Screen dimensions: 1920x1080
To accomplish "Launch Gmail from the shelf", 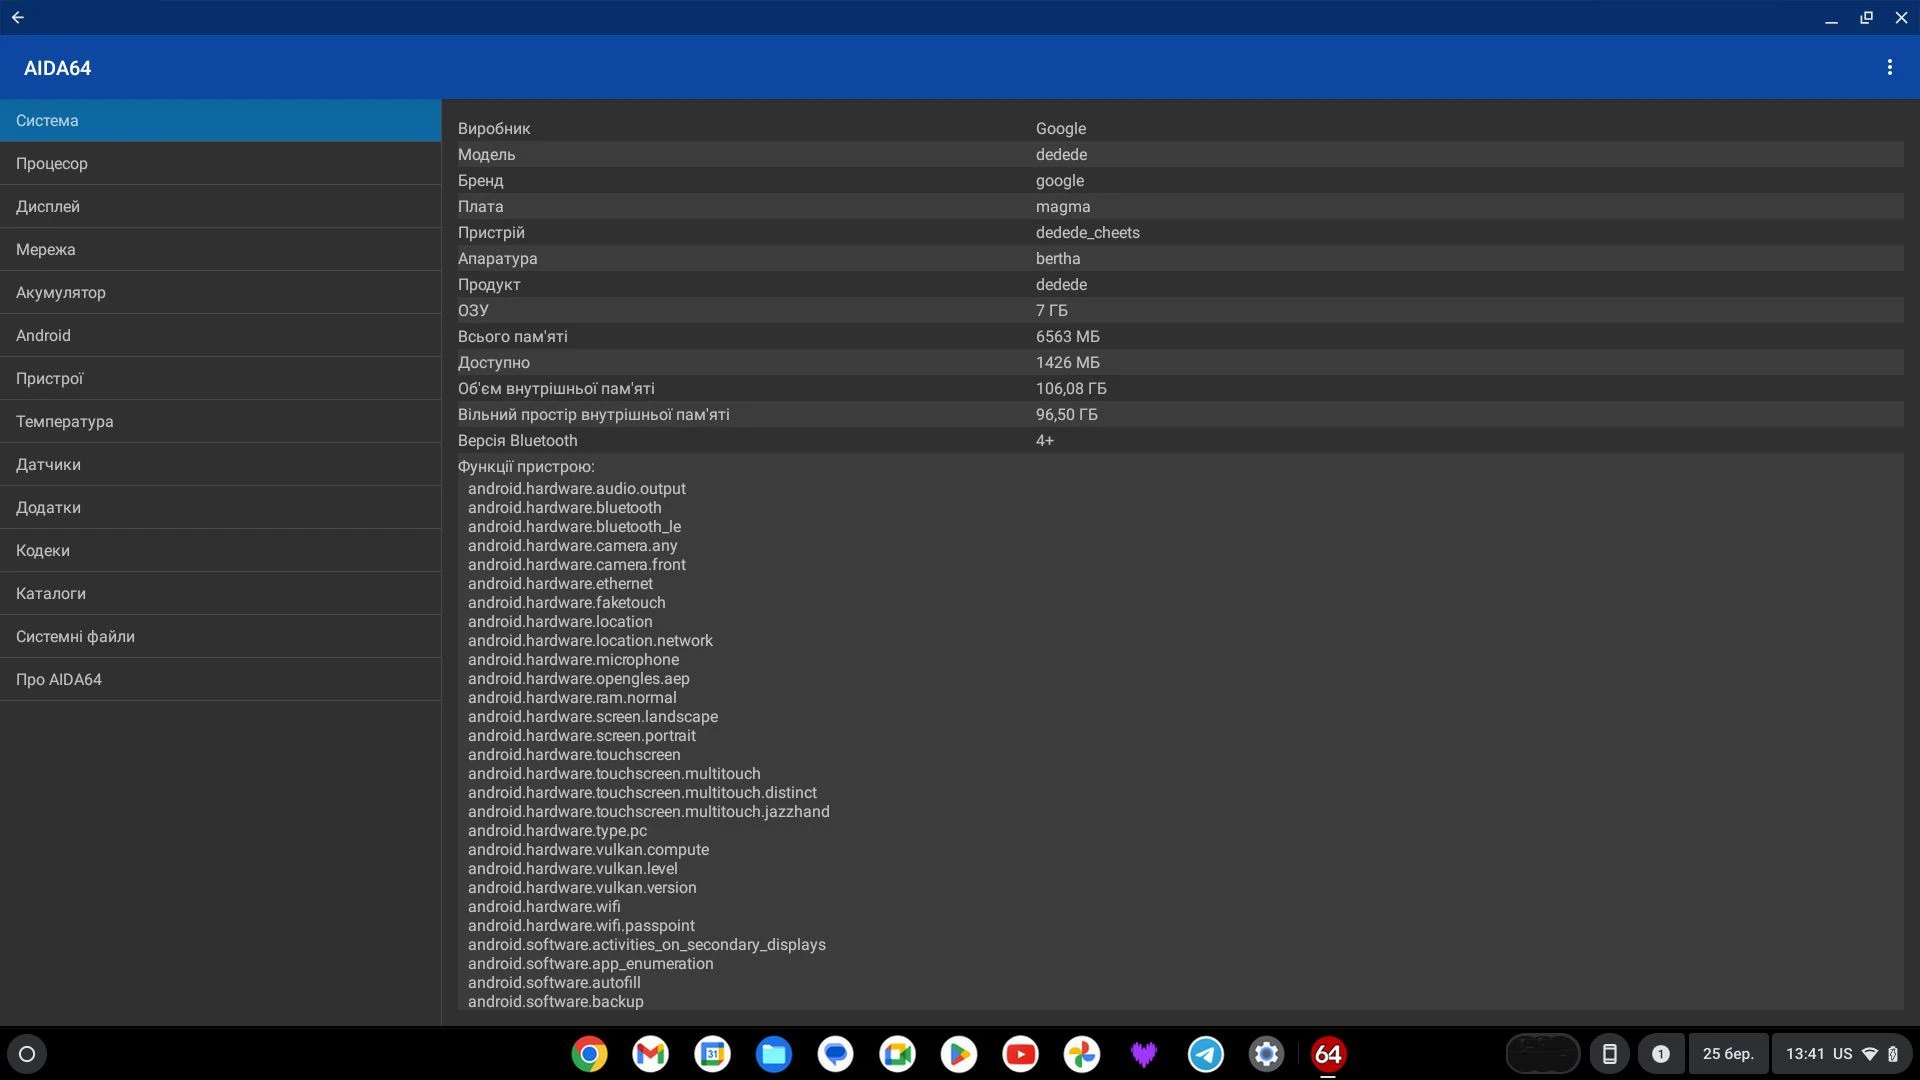I will pos(651,1054).
